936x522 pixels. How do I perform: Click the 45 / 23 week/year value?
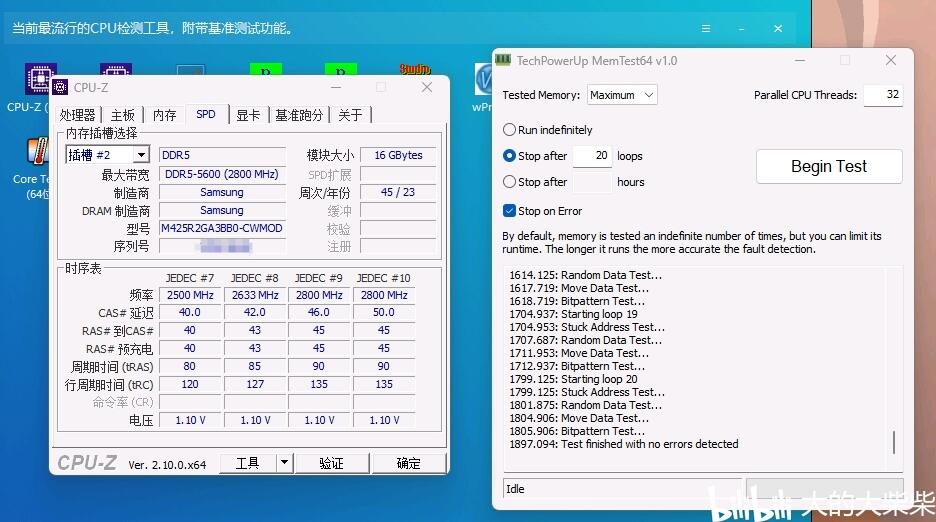coord(398,192)
